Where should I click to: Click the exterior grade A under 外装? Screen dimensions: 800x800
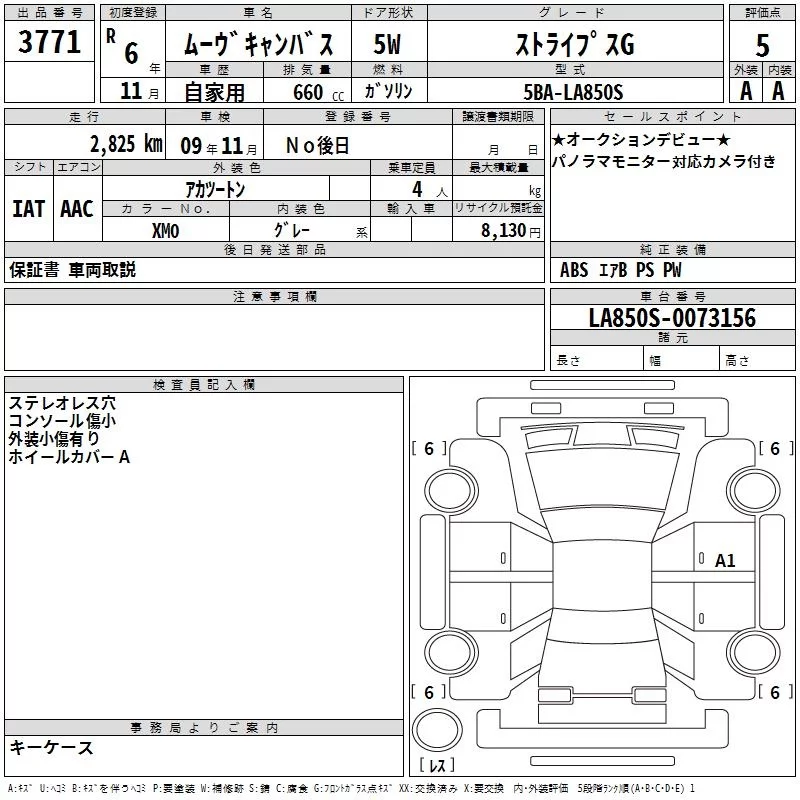pyautogui.click(x=746, y=91)
